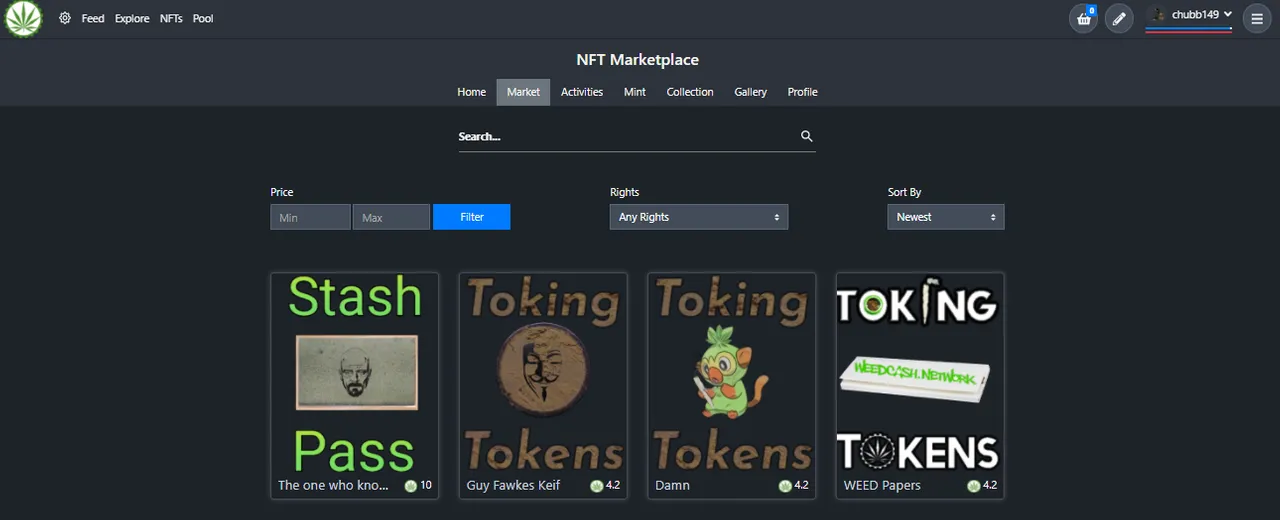Click the search magnifier icon
Viewport: 1280px width, 520px height.
point(807,136)
